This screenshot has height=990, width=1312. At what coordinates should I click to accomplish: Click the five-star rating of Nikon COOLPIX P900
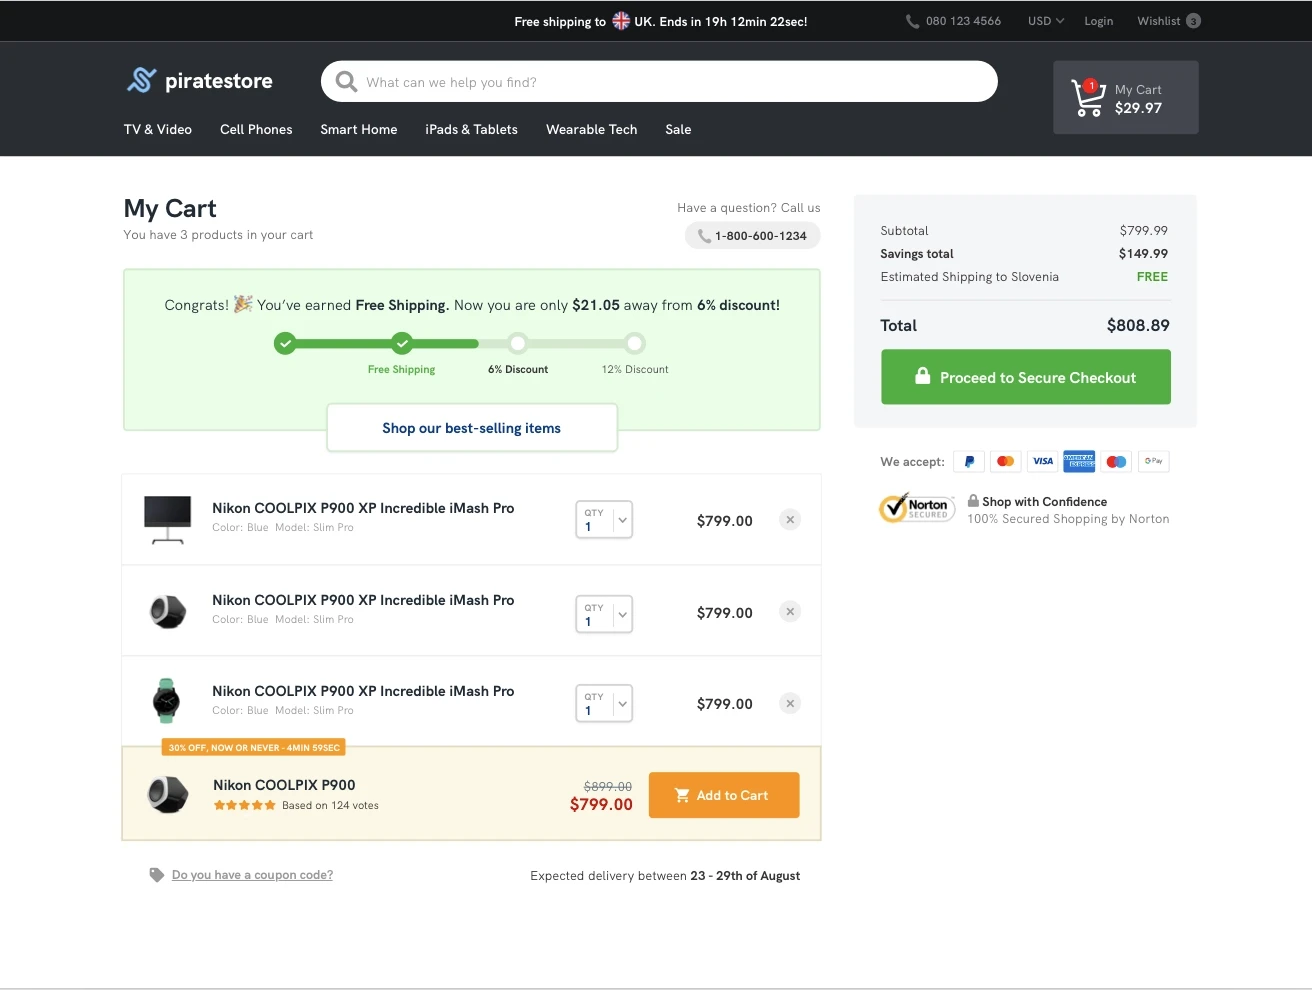[244, 805]
